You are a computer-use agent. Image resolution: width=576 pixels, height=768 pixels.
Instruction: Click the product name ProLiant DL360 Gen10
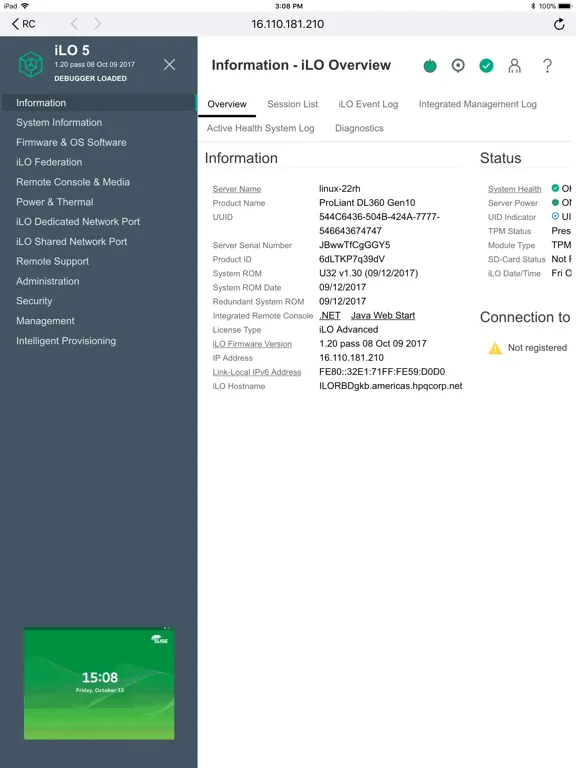pyautogui.click(x=367, y=203)
